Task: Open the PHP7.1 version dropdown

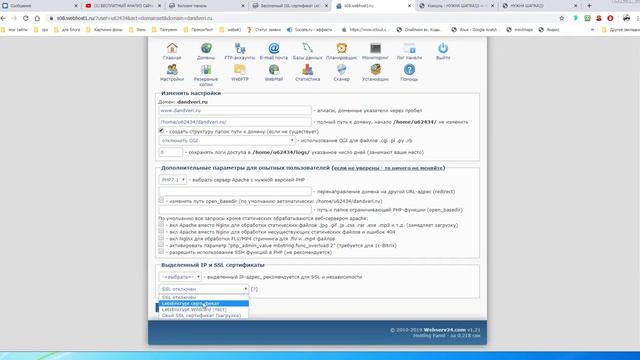Action: (173, 180)
